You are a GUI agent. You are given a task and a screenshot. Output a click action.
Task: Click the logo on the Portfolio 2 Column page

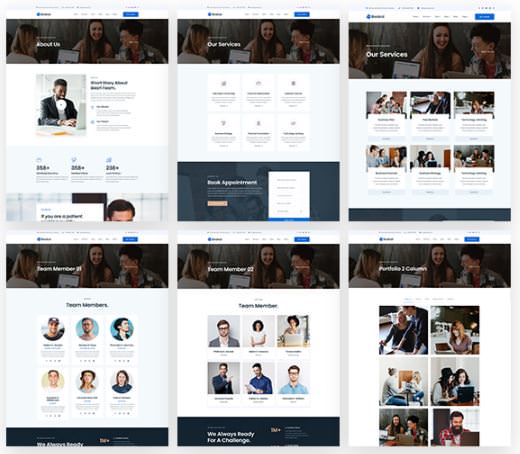coord(386,239)
